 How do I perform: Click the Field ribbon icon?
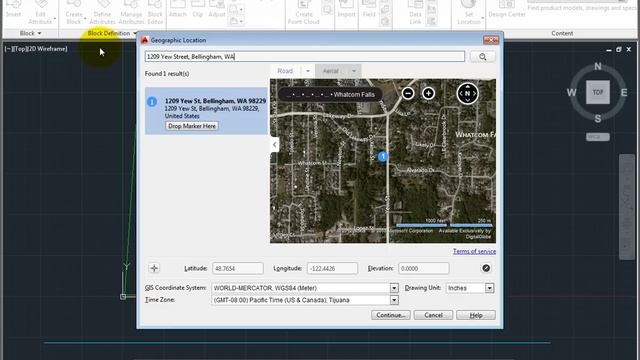coord(369,9)
